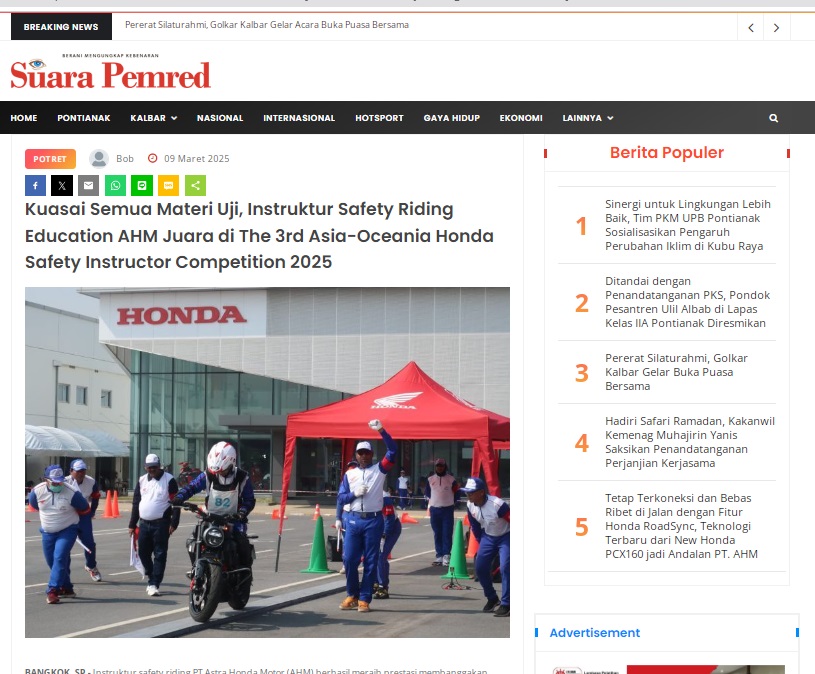The height and width of the screenshot is (674, 815).
Task: Share article via SMS icon
Action: [x=168, y=186]
